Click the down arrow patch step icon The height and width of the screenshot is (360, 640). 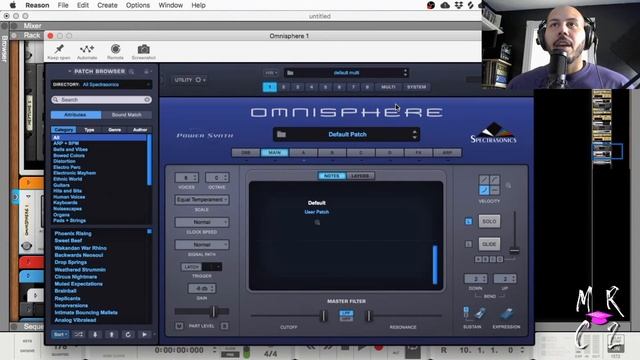(95, 334)
